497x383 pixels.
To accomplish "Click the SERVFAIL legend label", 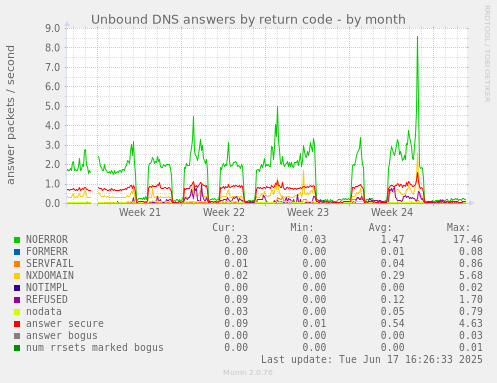I will click(x=50, y=263).
